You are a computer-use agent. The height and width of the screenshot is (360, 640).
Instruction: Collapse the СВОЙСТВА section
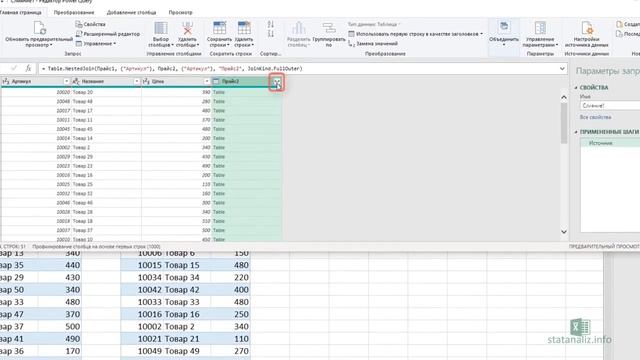tap(576, 87)
